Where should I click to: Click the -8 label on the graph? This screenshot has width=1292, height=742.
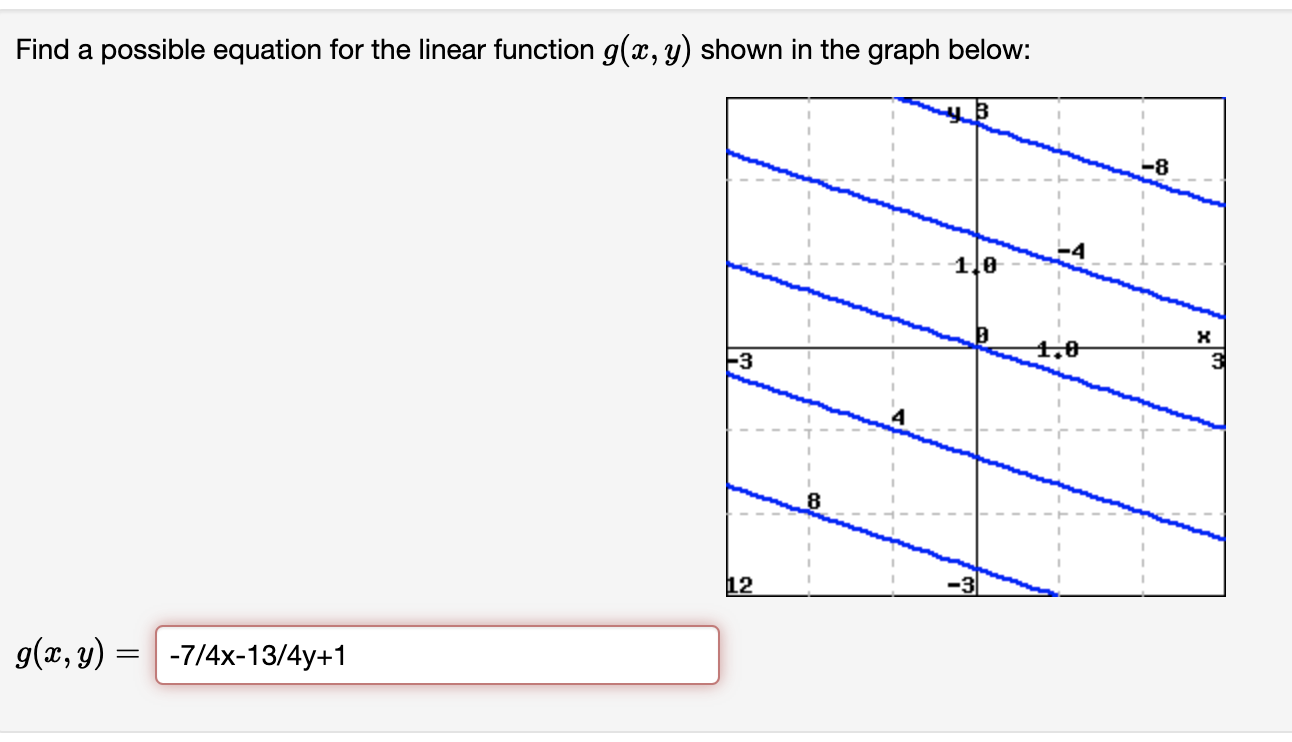tap(1155, 165)
